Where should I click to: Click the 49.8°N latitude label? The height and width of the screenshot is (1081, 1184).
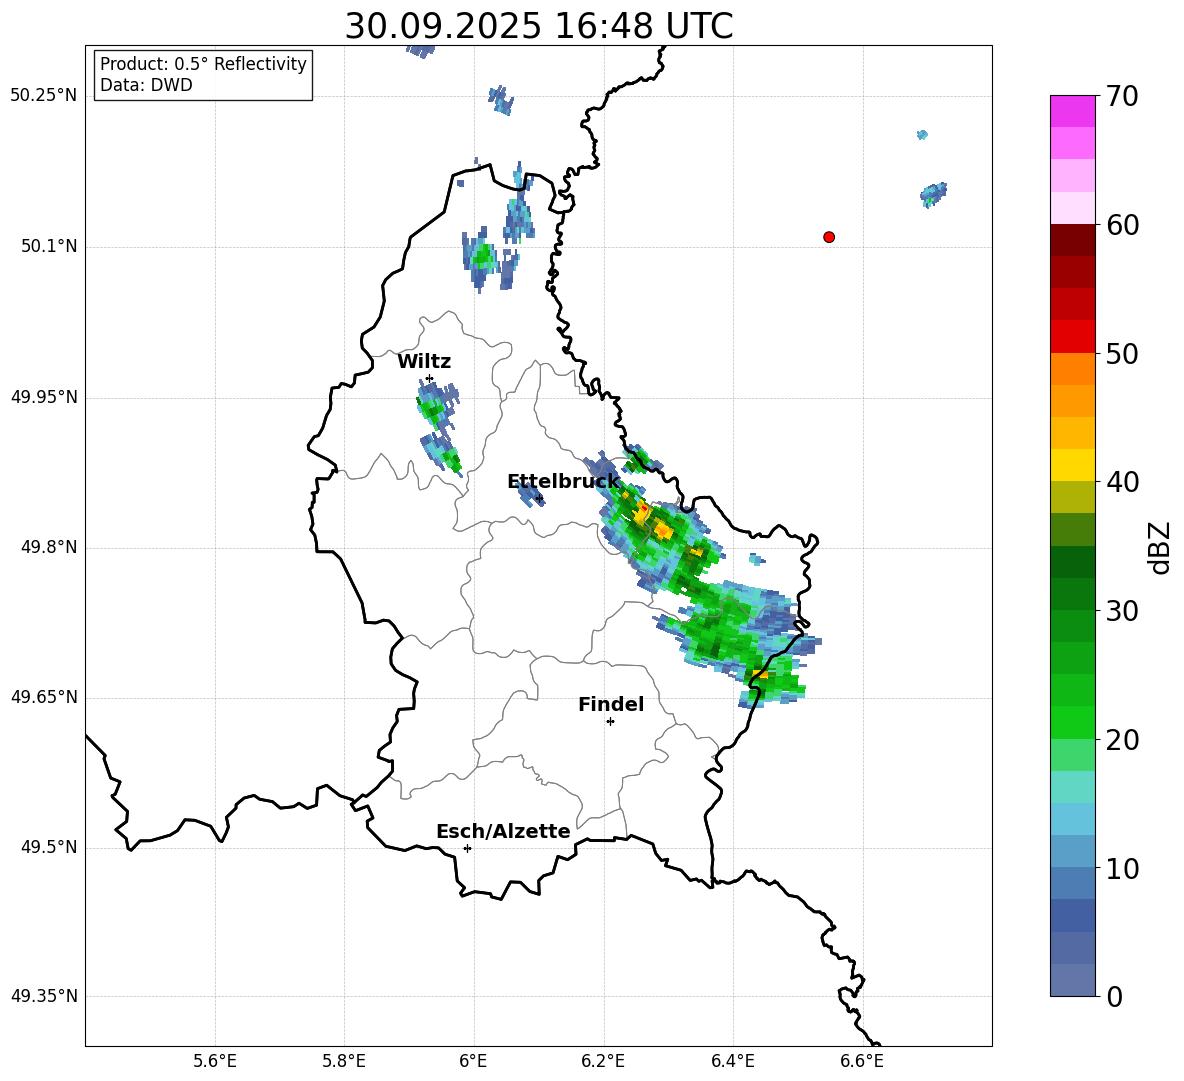click(x=49, y=547)
